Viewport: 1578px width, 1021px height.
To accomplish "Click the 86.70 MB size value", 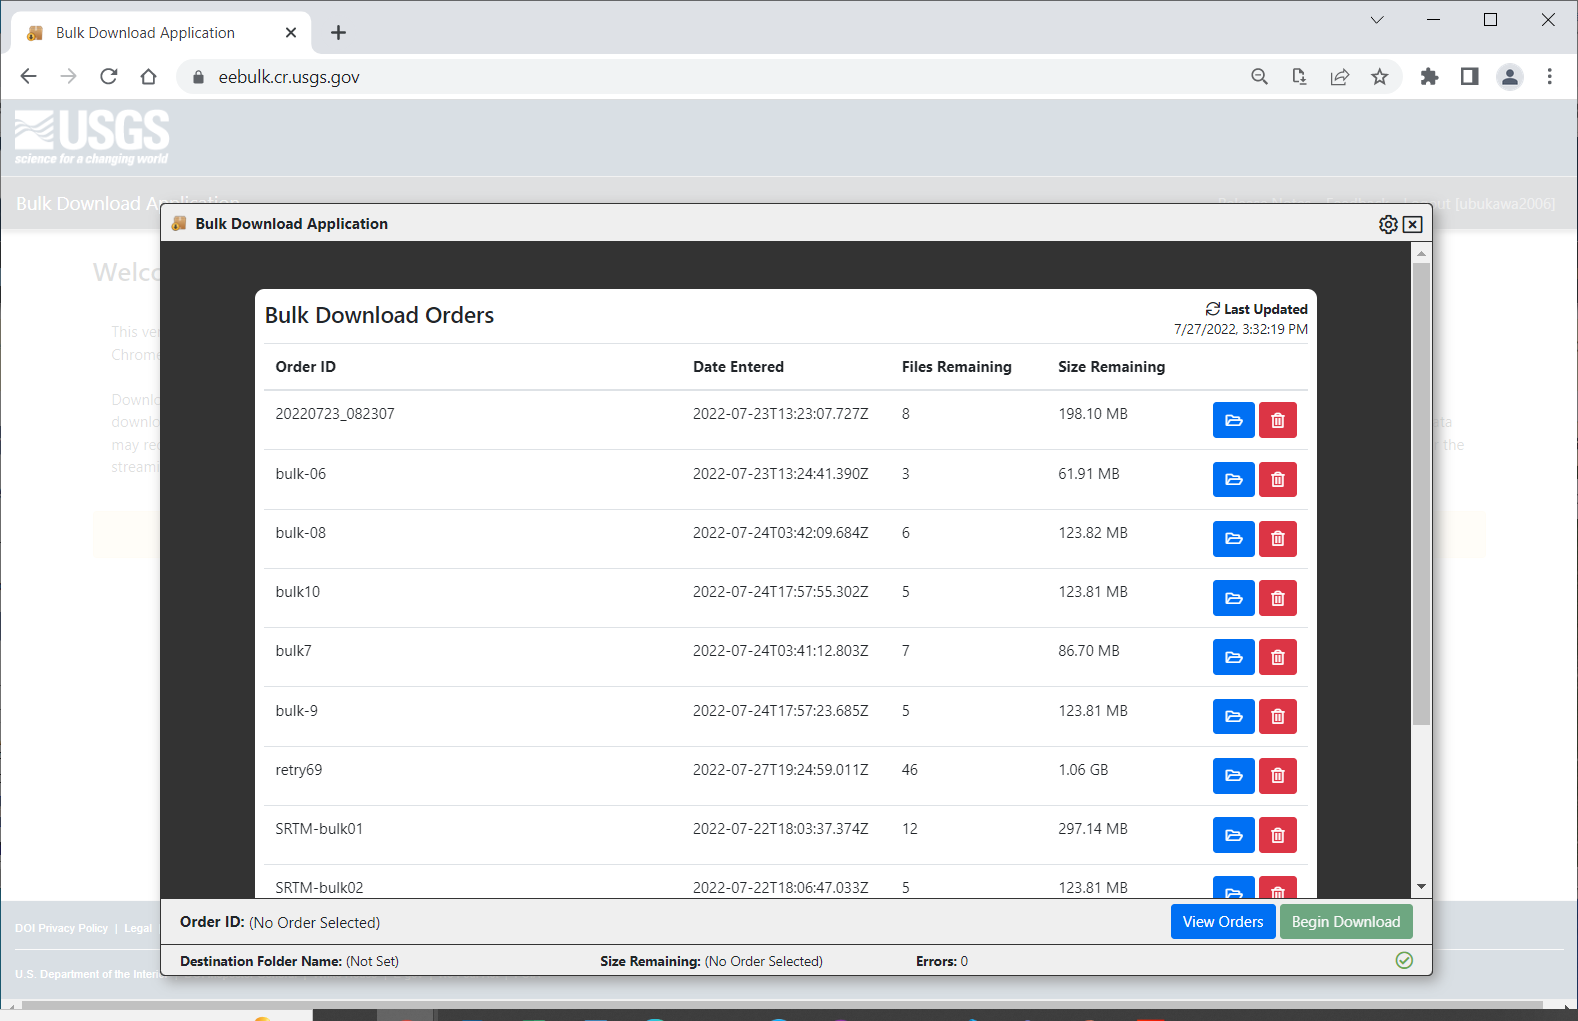I will pos(1088,651).
